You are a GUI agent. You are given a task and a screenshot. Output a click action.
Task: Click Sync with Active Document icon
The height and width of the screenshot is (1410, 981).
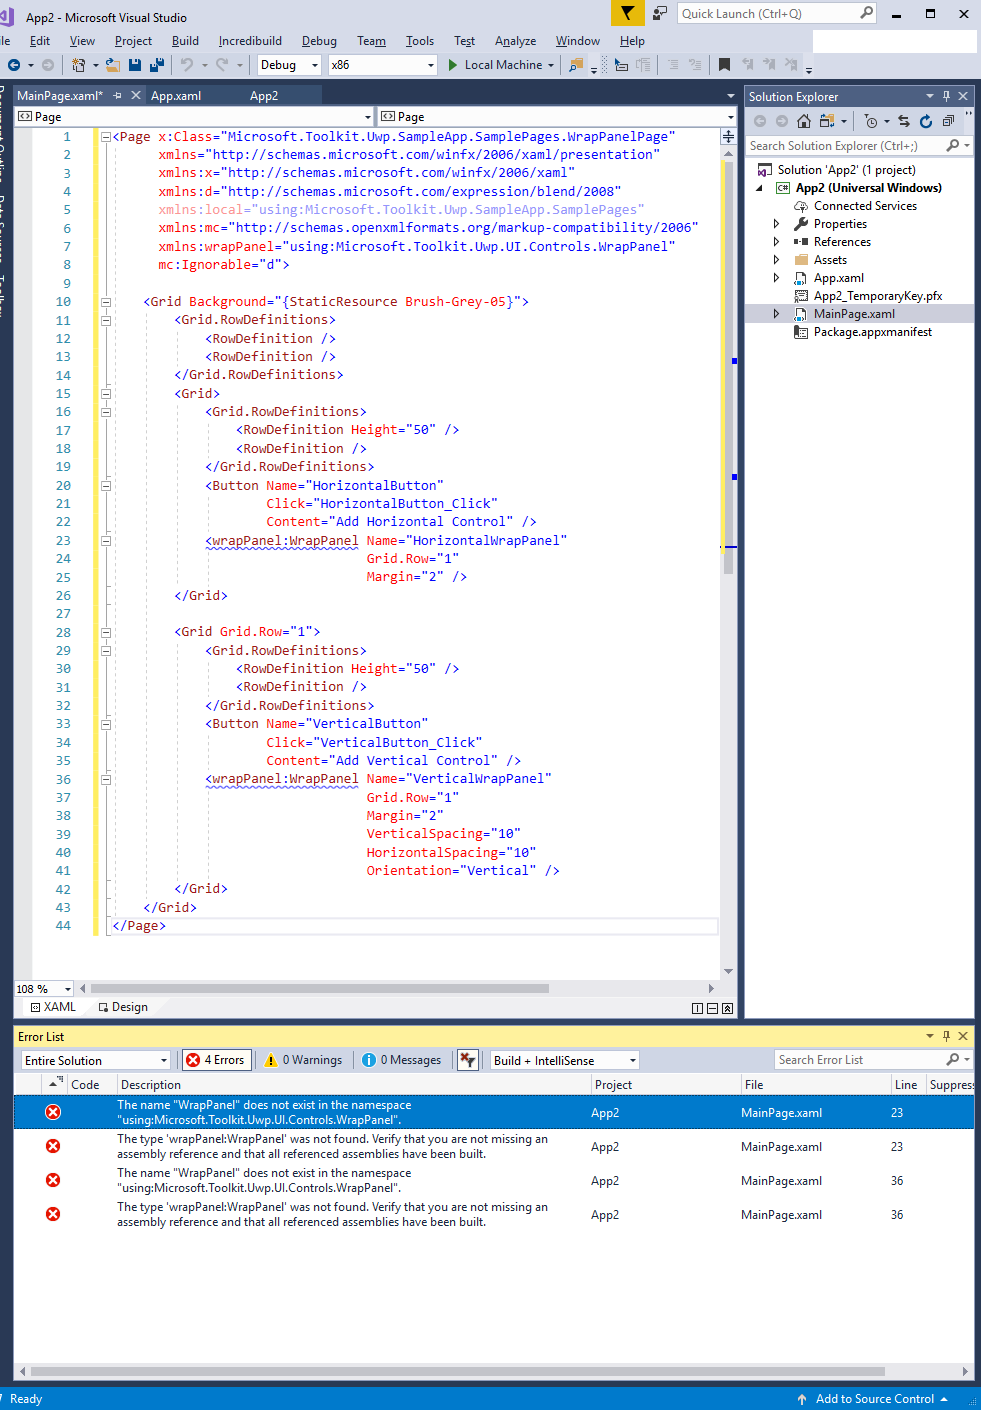(x=904, y=121)
